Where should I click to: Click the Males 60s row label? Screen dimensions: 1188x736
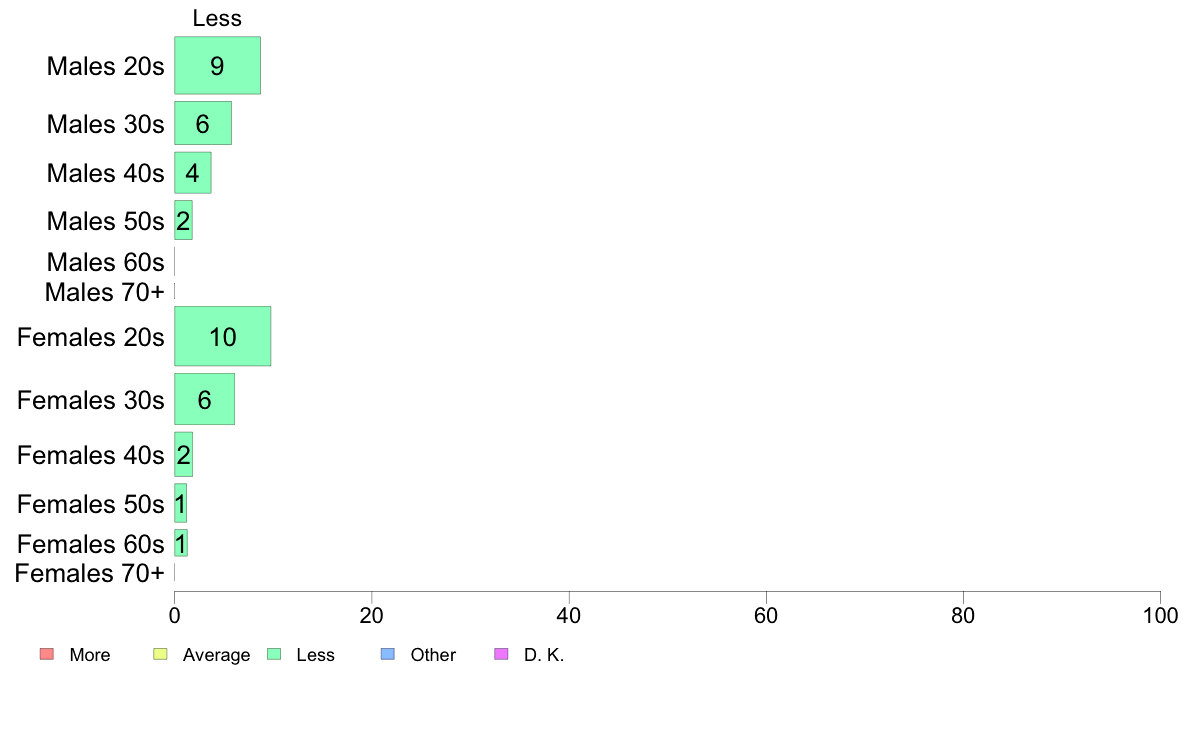coord(105,262)
